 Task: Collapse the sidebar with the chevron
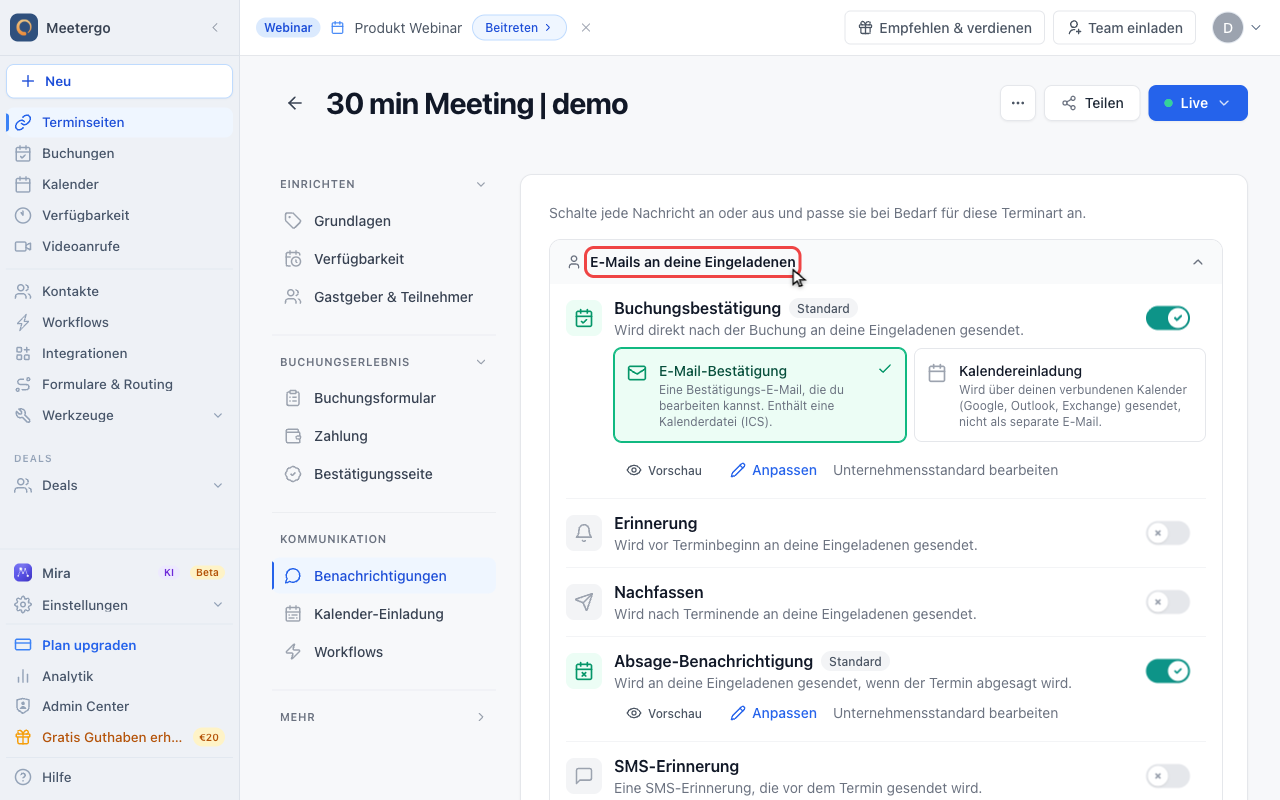pyautogui.click(x=215, y=28)
